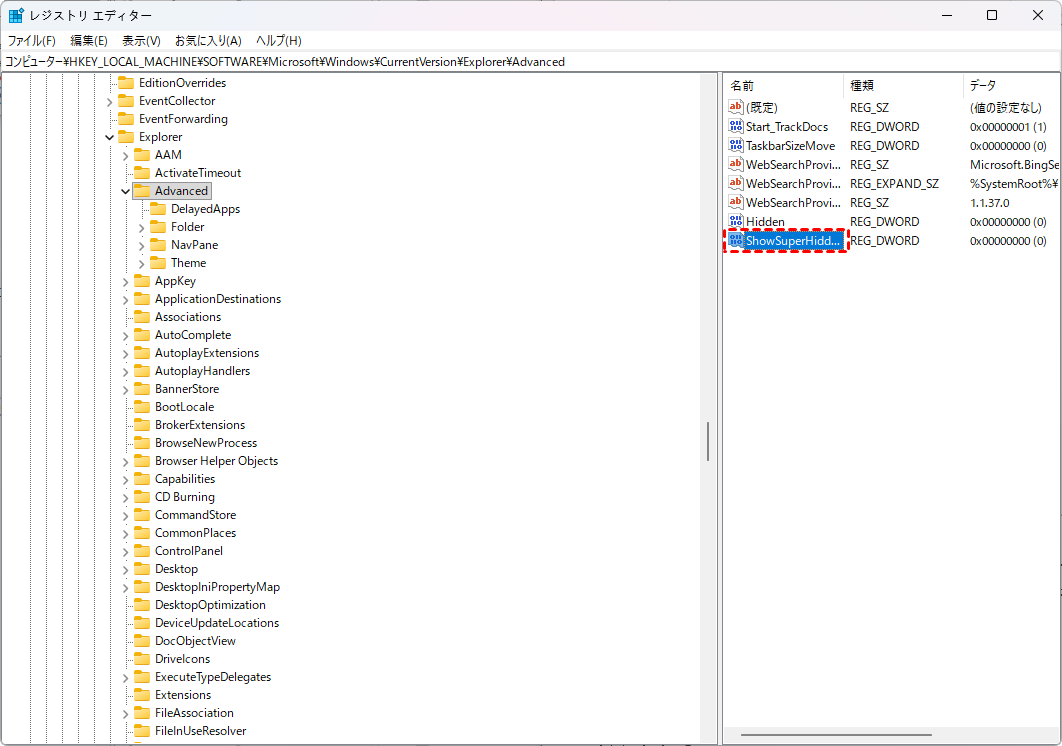Expand the Folder subkey

141,227
